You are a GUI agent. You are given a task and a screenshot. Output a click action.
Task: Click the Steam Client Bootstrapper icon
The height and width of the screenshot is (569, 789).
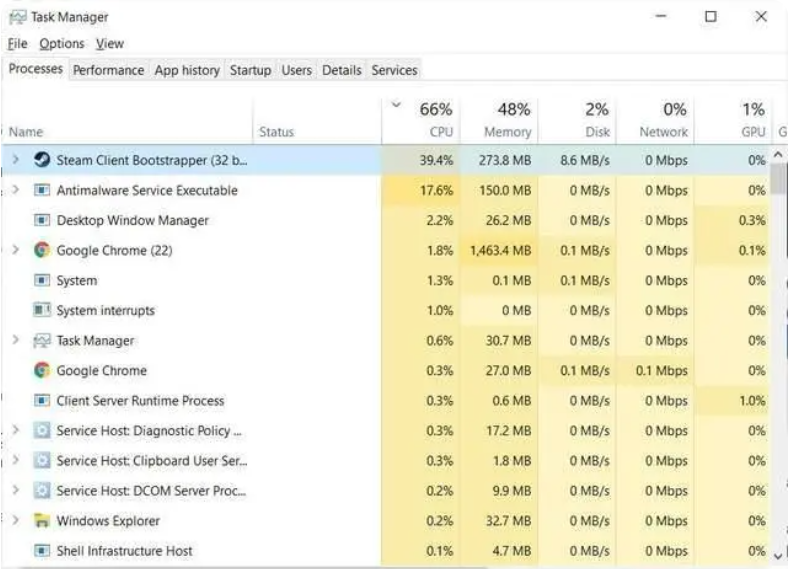42,160
